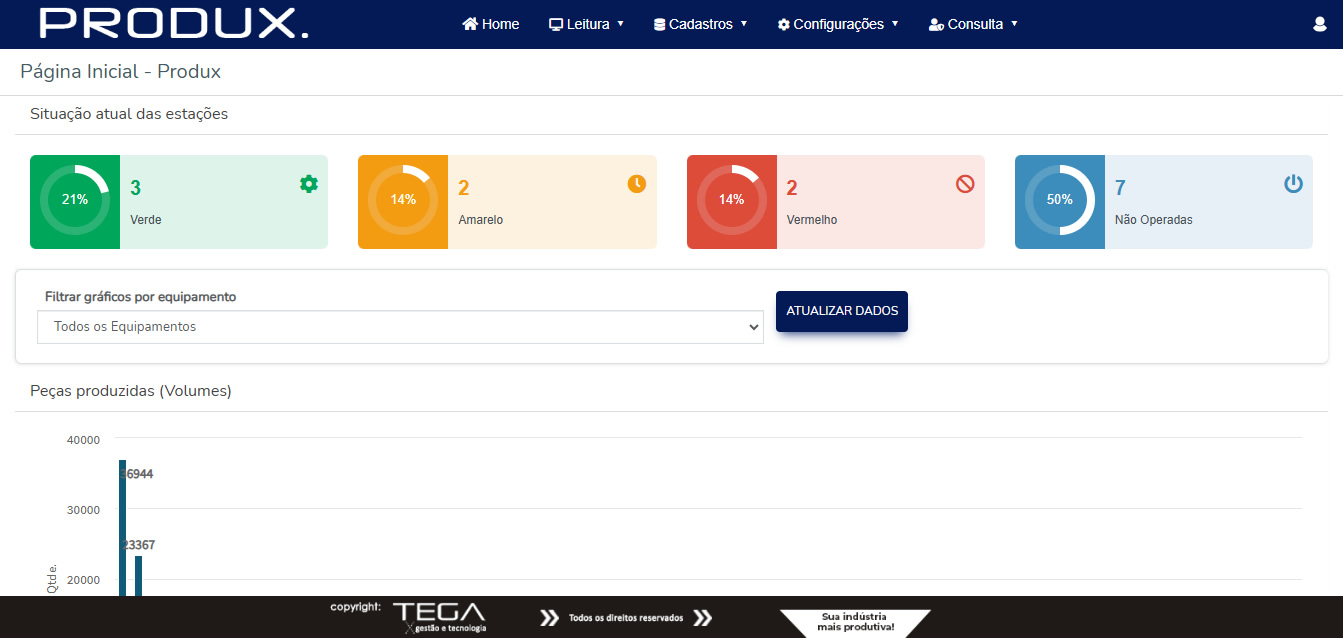The width and height of the screenshot is (1343, 638).
Task: Click the red 14% progress ring
Action: 732,200
